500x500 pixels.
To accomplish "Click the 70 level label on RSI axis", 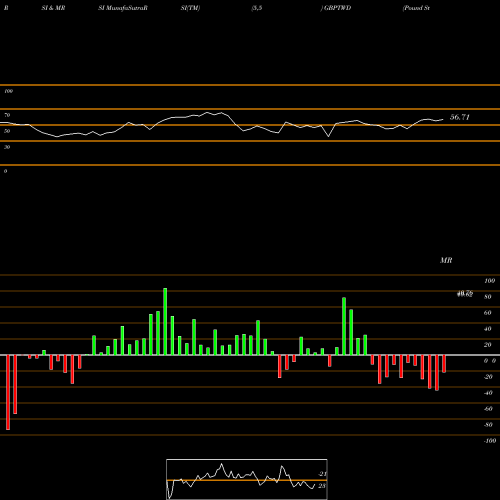I will [7, 115].
